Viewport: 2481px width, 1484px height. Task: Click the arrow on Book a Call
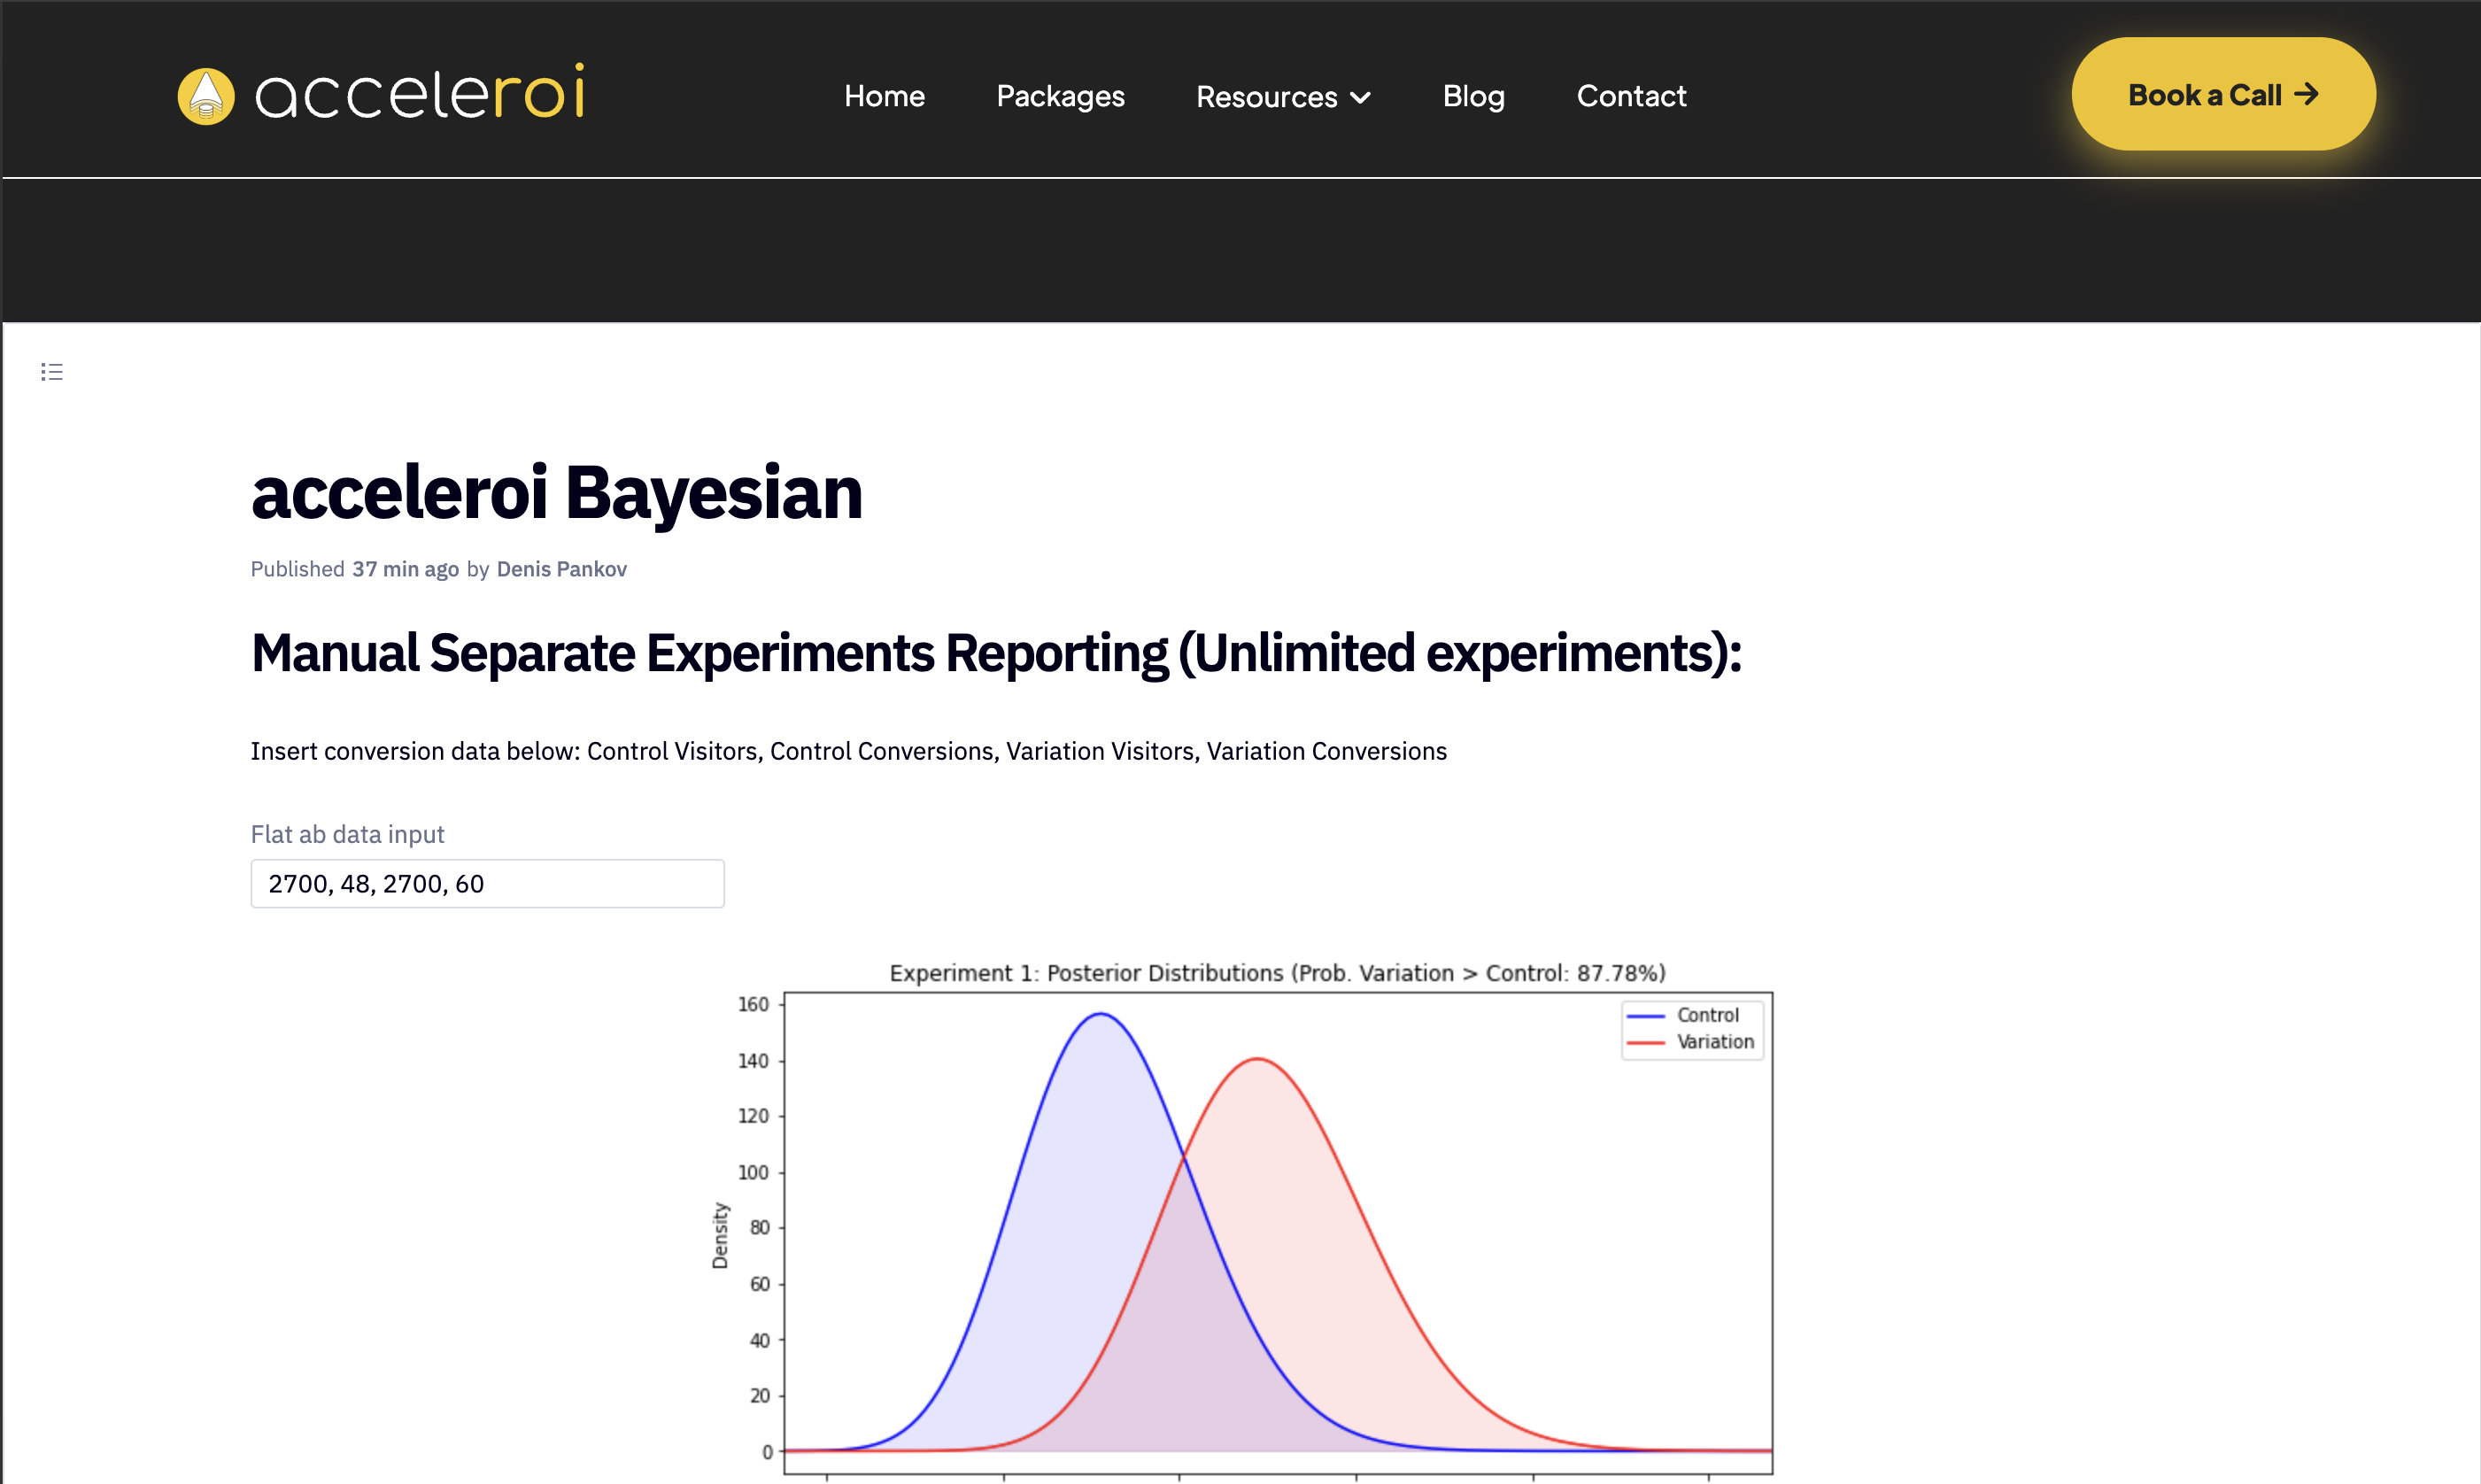tap(2306, 94)
